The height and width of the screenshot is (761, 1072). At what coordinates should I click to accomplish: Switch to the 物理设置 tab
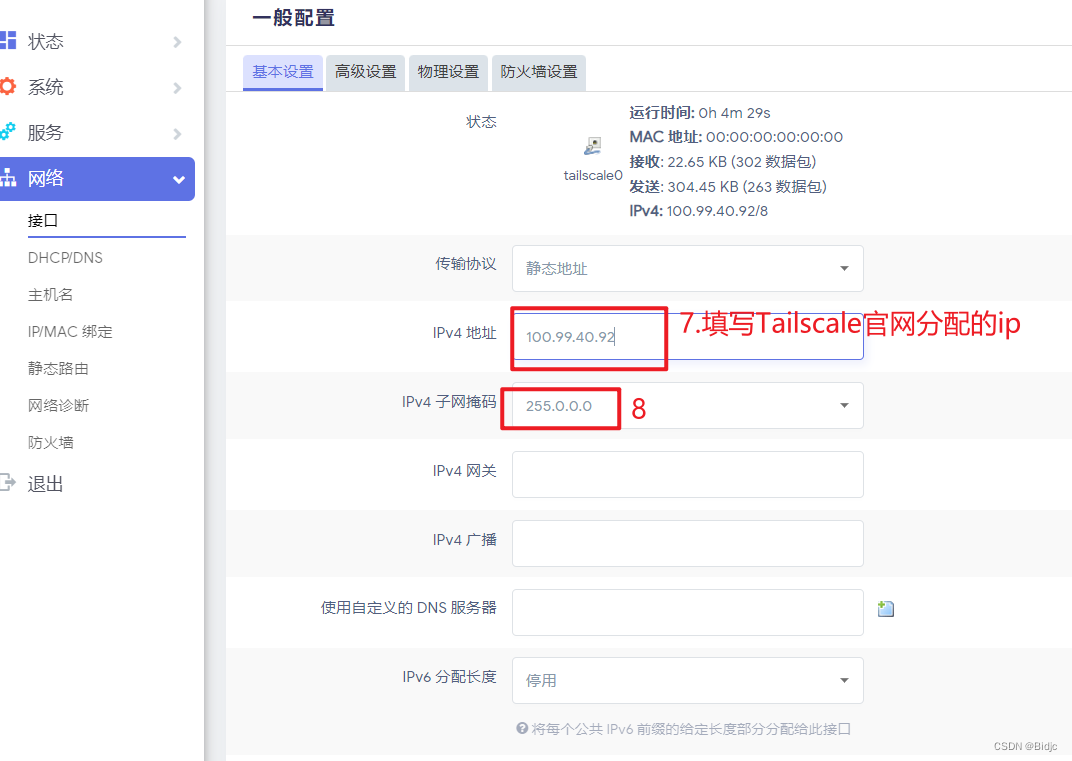click(448, 72)
